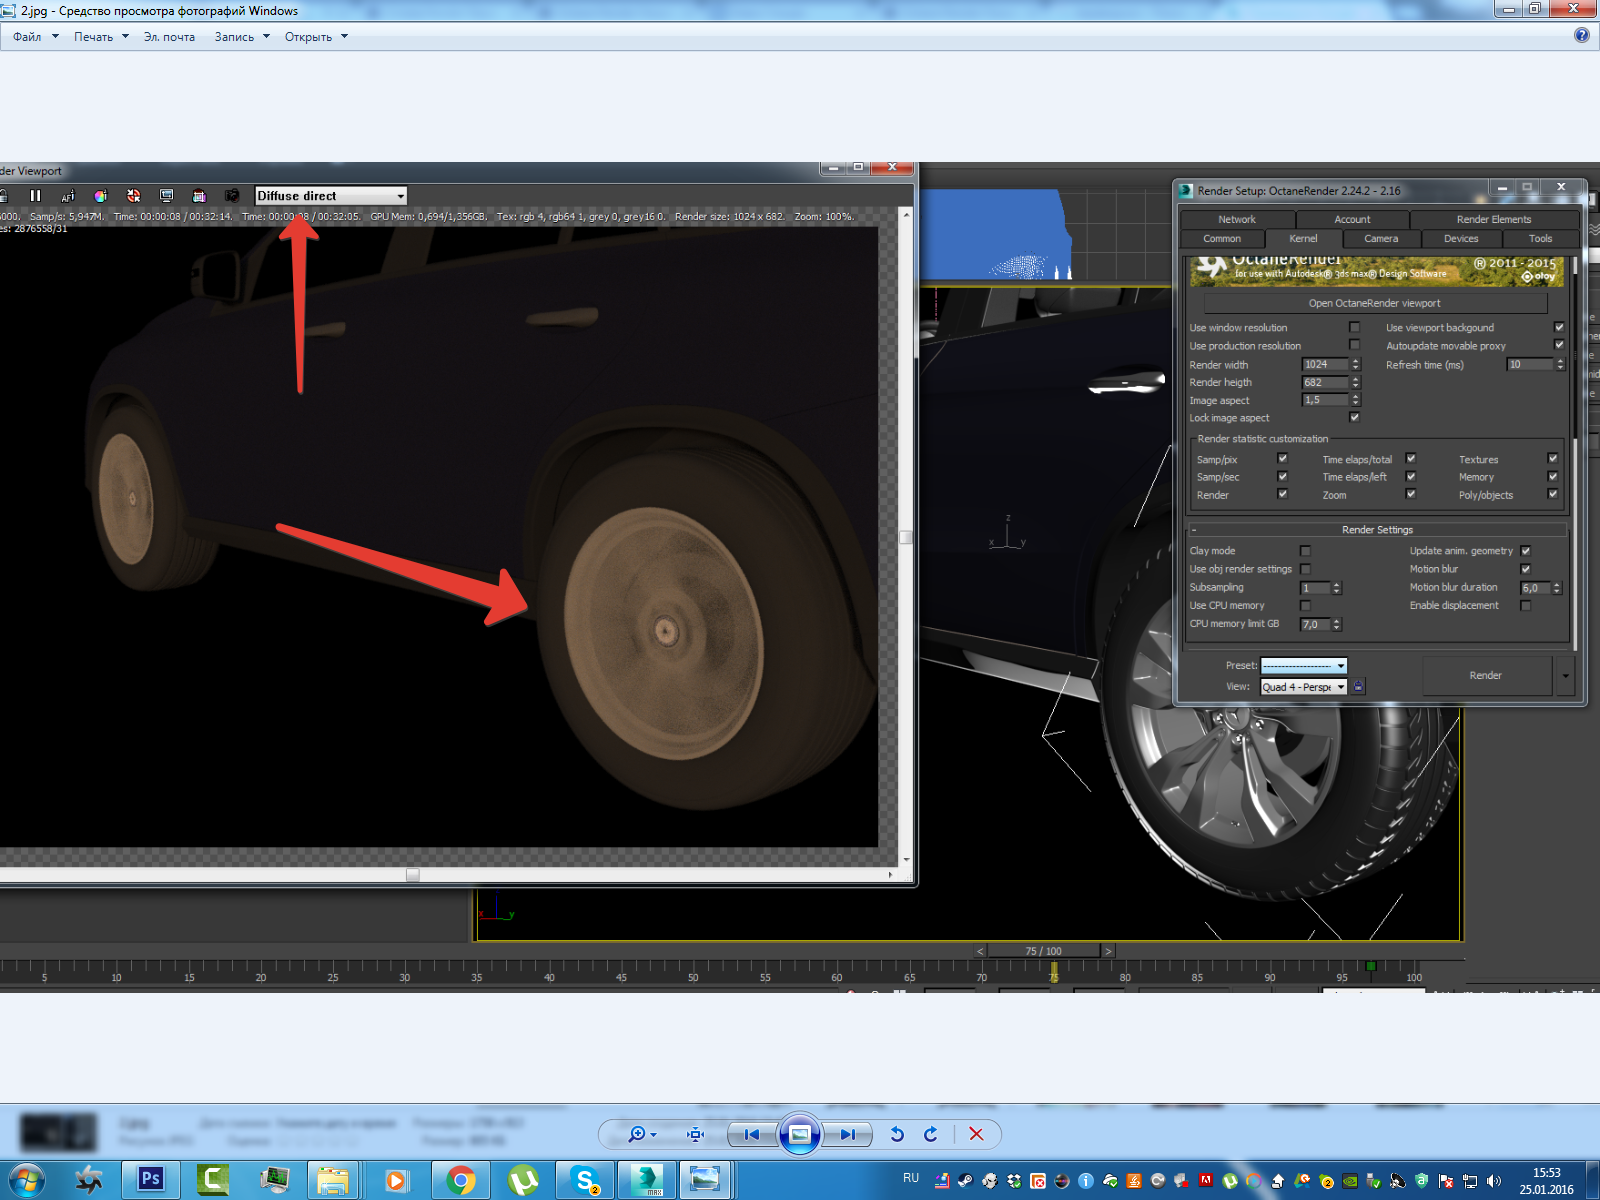Open the Diffuse direct kernel dropdown
This screenshot has width=1600, height=1200.
pos(400,196)
